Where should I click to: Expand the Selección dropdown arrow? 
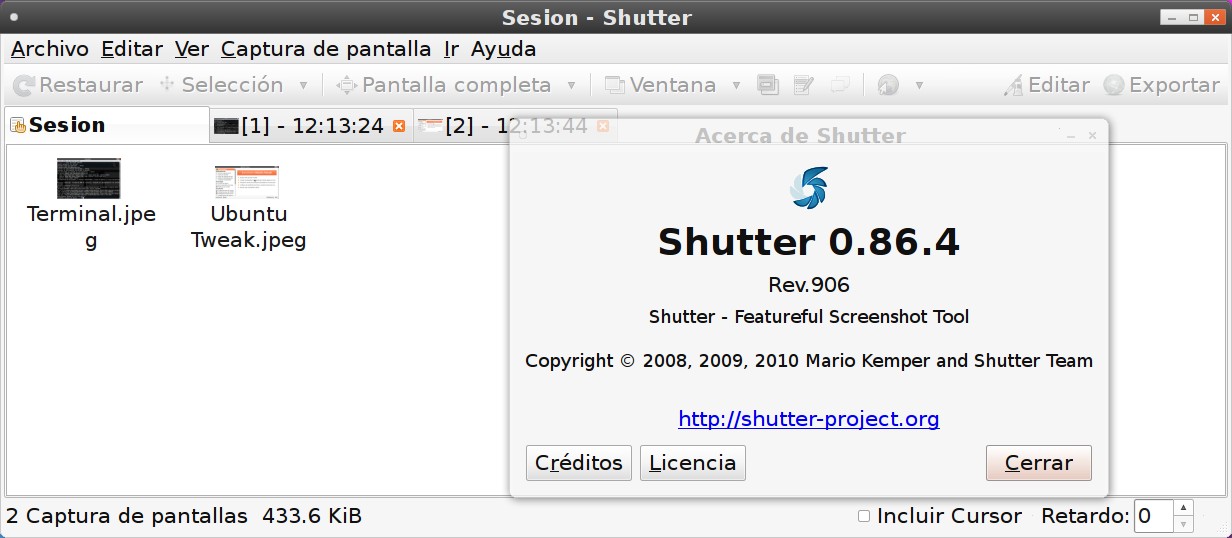point(304,85)
